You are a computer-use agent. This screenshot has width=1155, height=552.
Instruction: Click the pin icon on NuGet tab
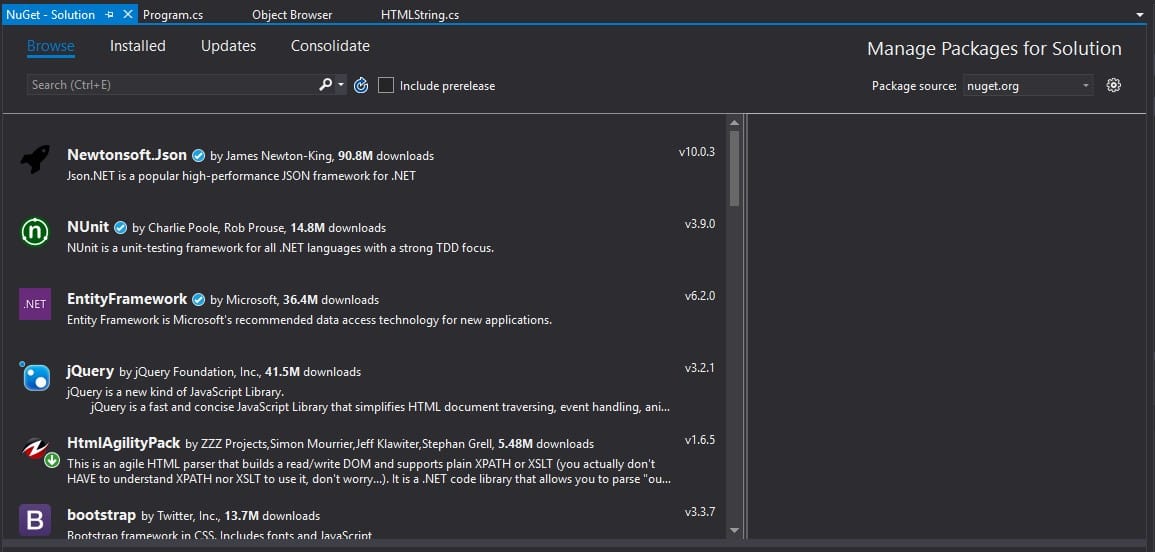coord(110,15)
